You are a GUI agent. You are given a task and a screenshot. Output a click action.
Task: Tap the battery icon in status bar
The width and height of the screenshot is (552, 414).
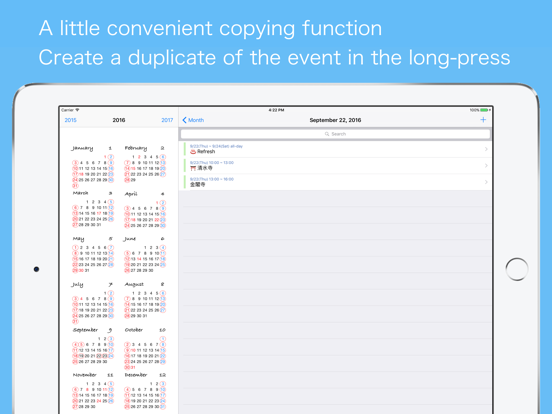[485, 110]
